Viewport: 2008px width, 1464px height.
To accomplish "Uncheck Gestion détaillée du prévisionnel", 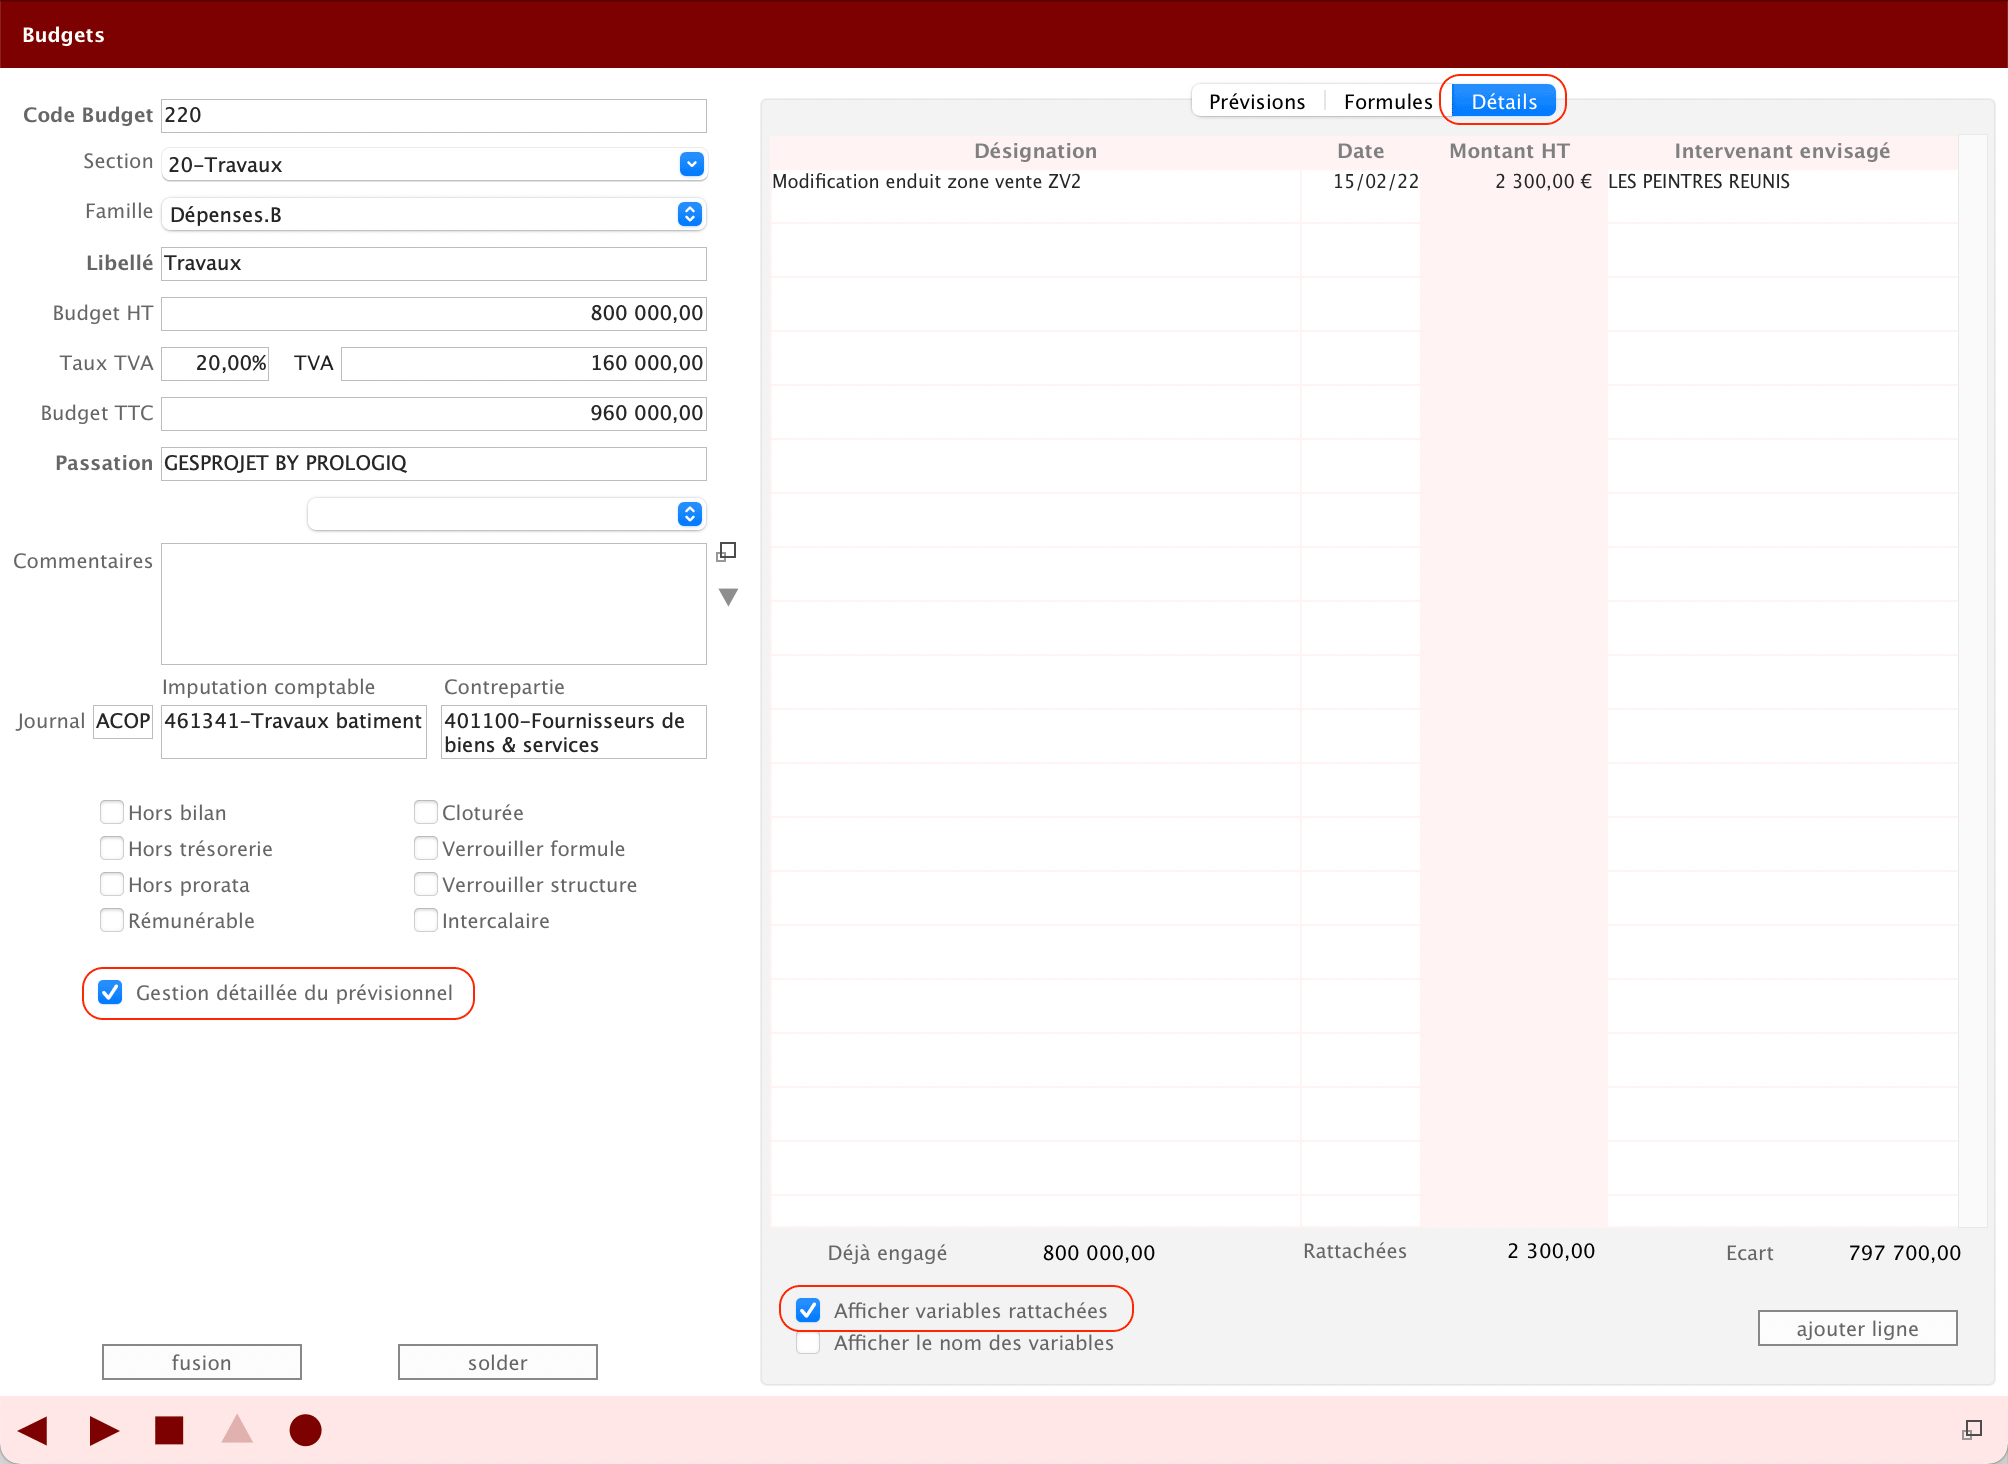I will 110,992.
